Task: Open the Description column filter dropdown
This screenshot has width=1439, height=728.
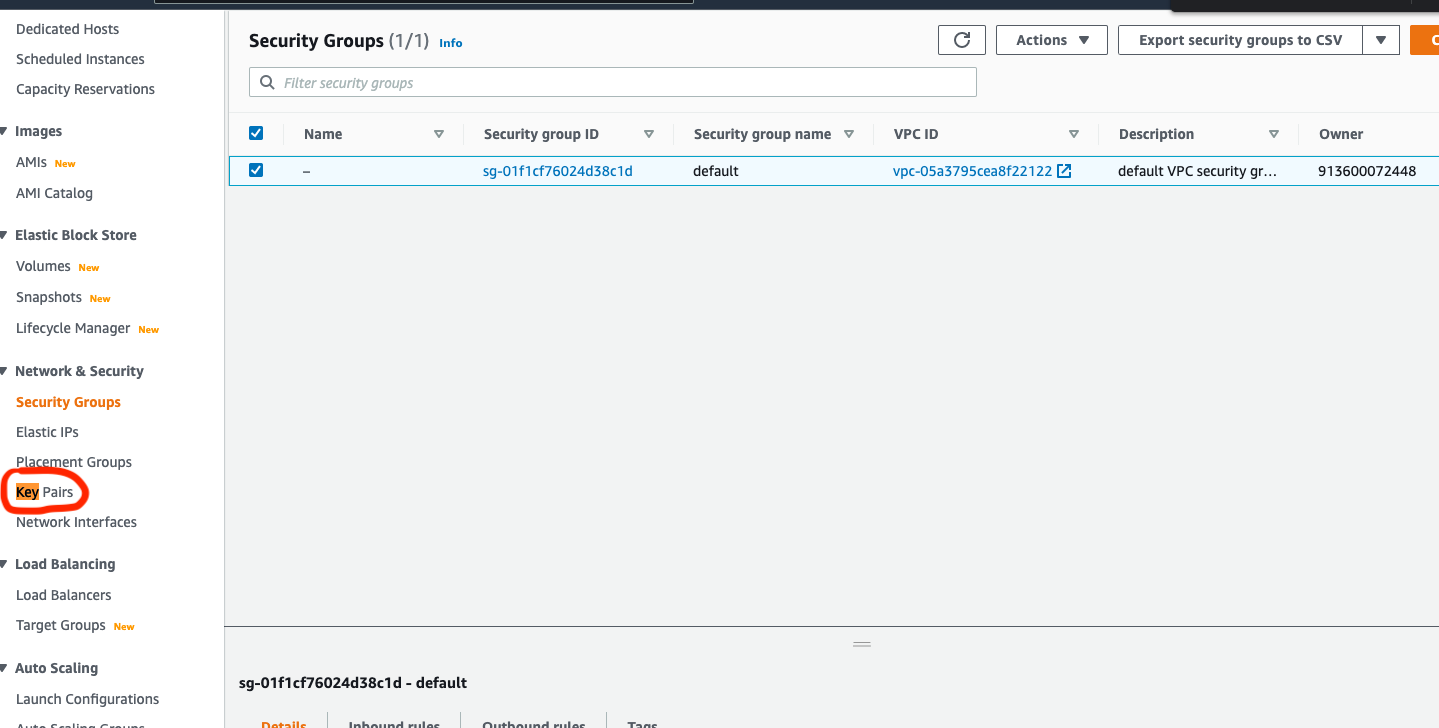Action: (1274, 133)
